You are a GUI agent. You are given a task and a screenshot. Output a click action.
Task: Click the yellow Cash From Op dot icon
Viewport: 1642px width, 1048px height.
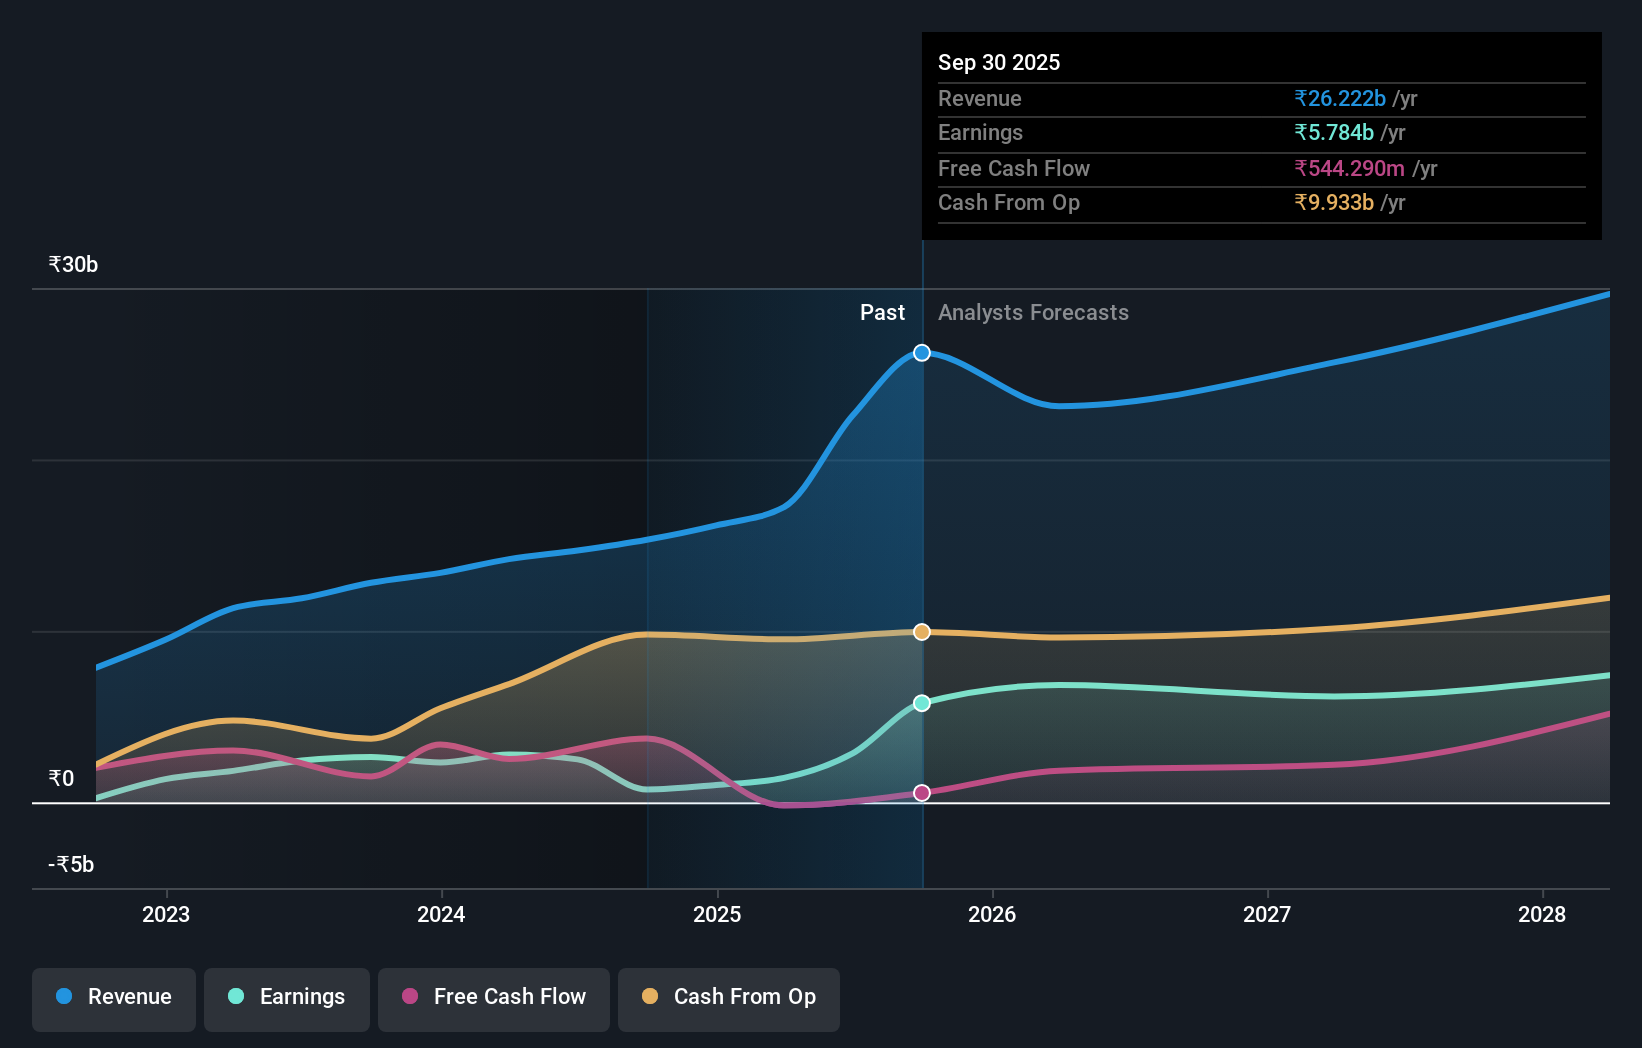650,997
